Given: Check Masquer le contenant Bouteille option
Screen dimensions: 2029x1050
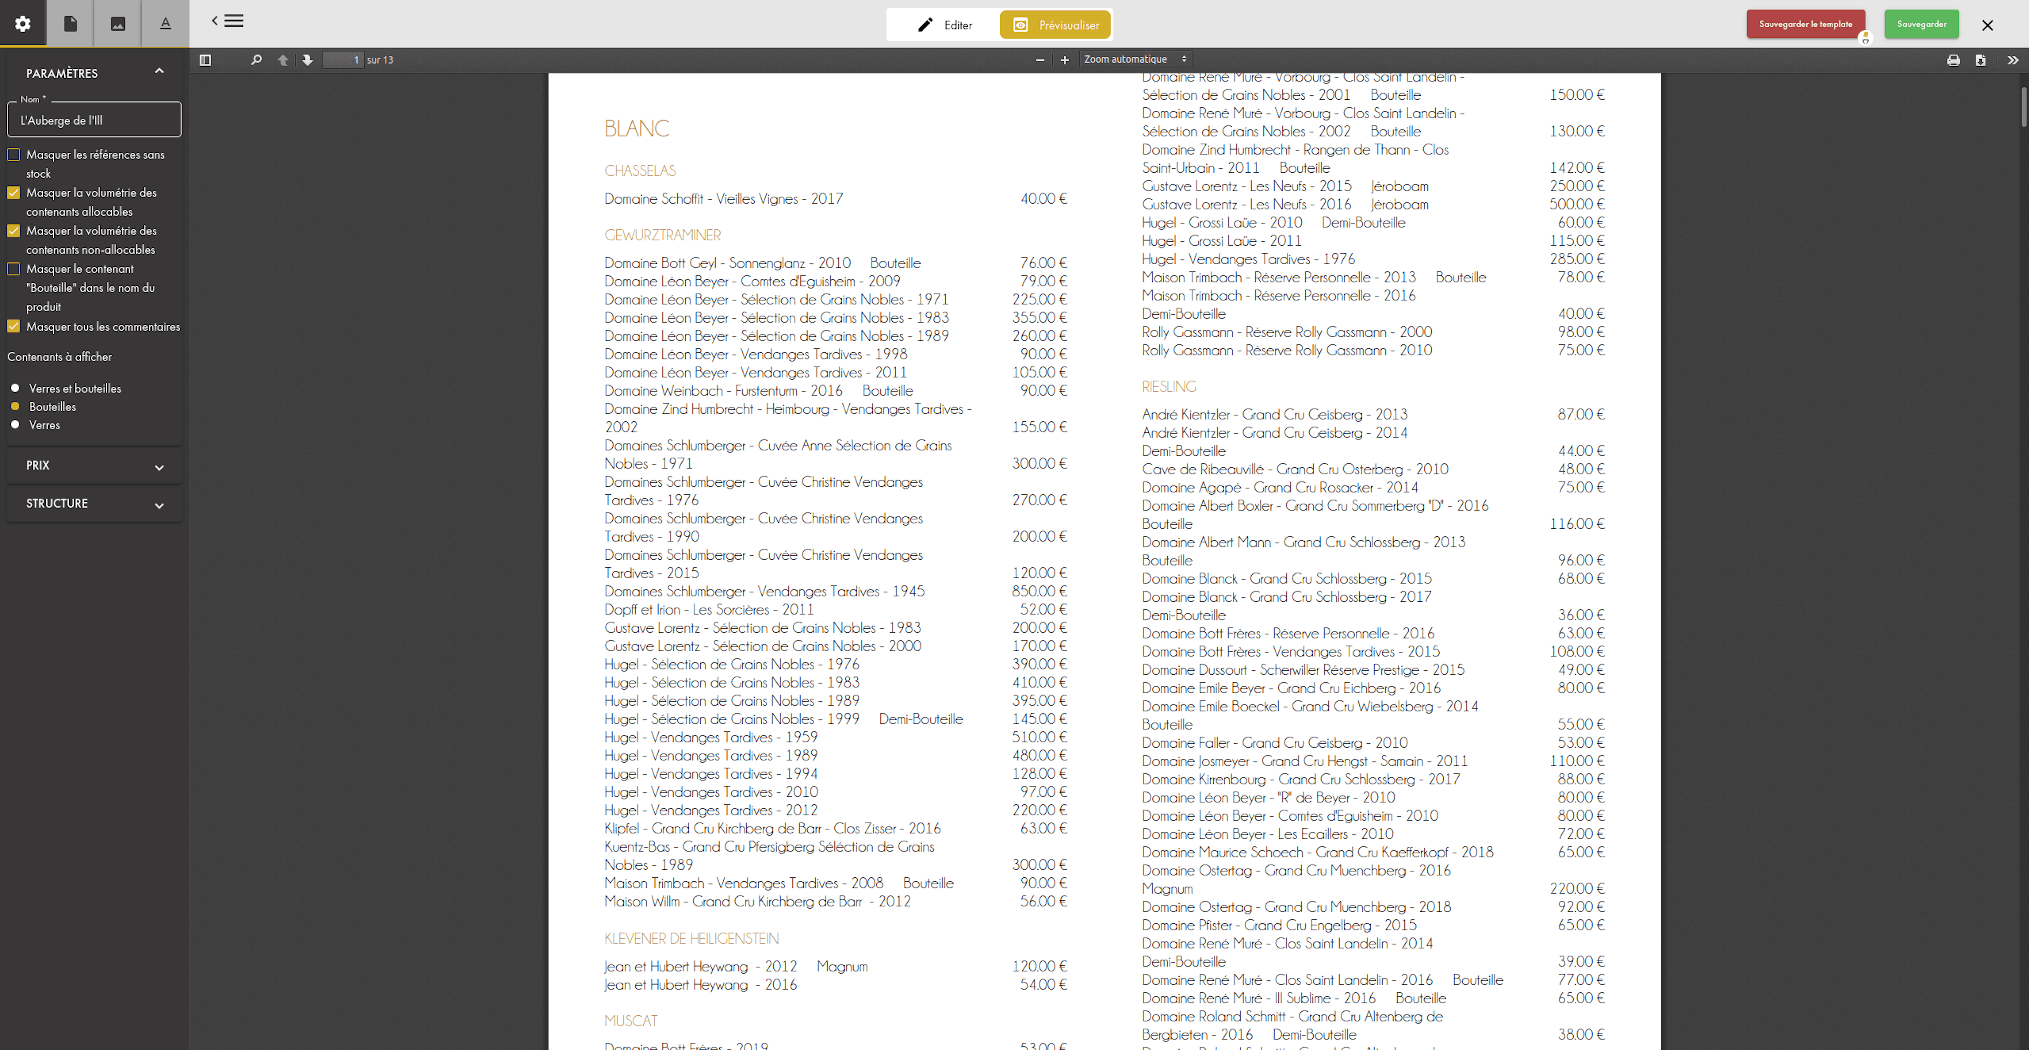Looking at the screenshot, I should (14, 269).
